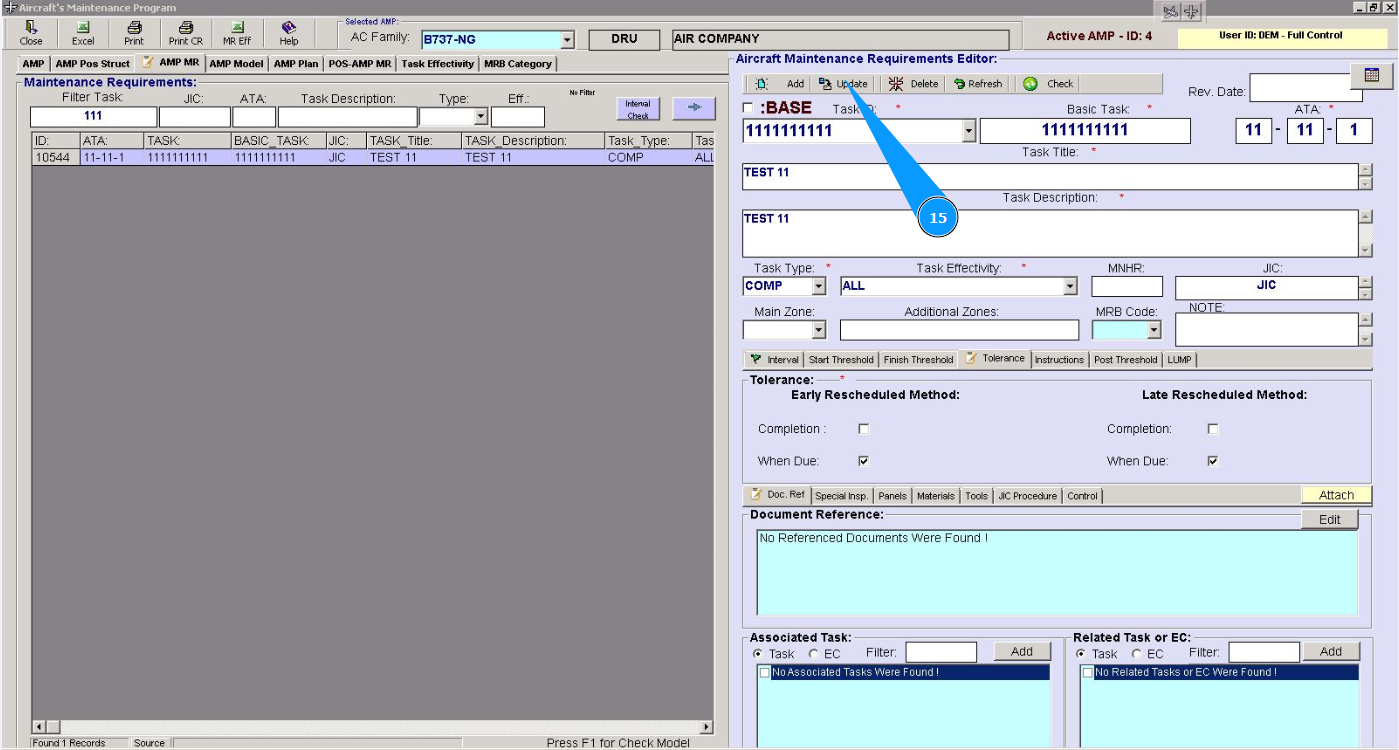Open the Start Threshold tab
The height and width of the screenshot is (750, 1399).
tap(841, 360)
